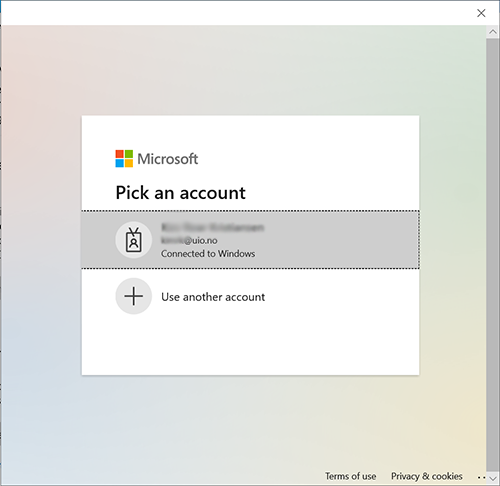This screenshot has height=486, width=500.
Task: Open the Privacy & cookies link
Action: [427, 476]
